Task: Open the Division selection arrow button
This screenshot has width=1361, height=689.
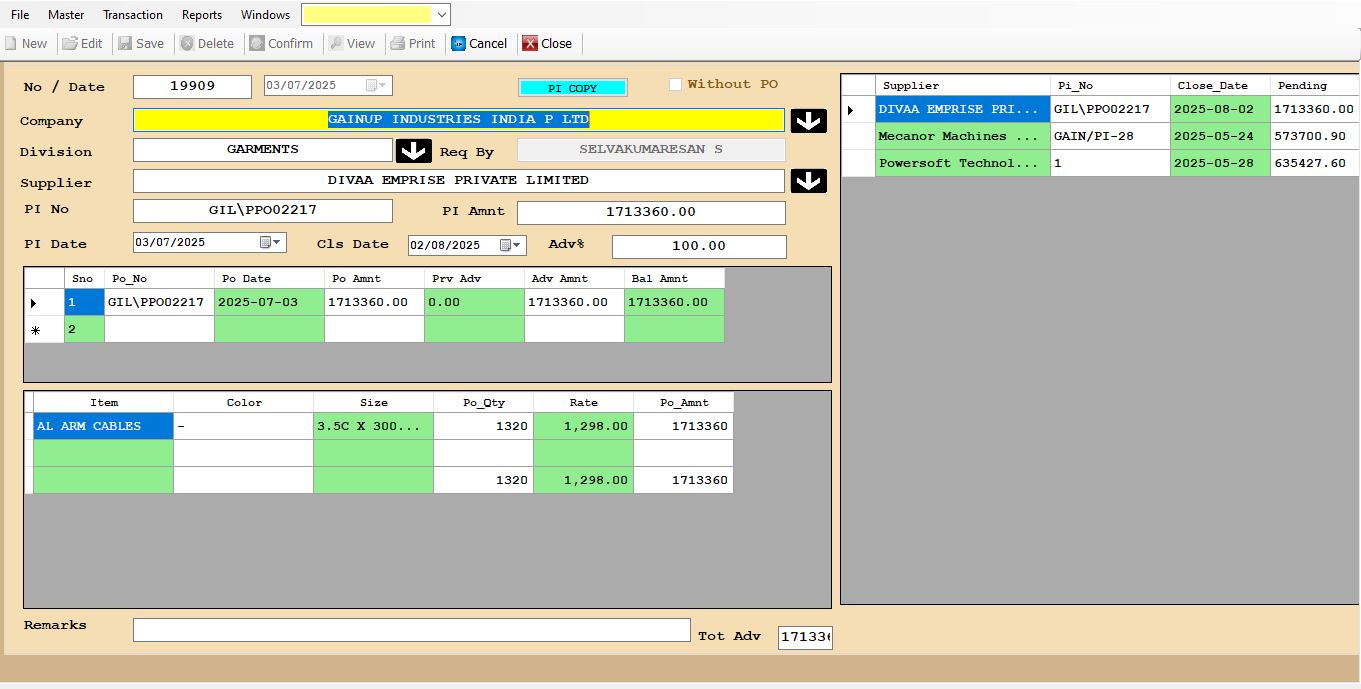Action: click(413, 151)
